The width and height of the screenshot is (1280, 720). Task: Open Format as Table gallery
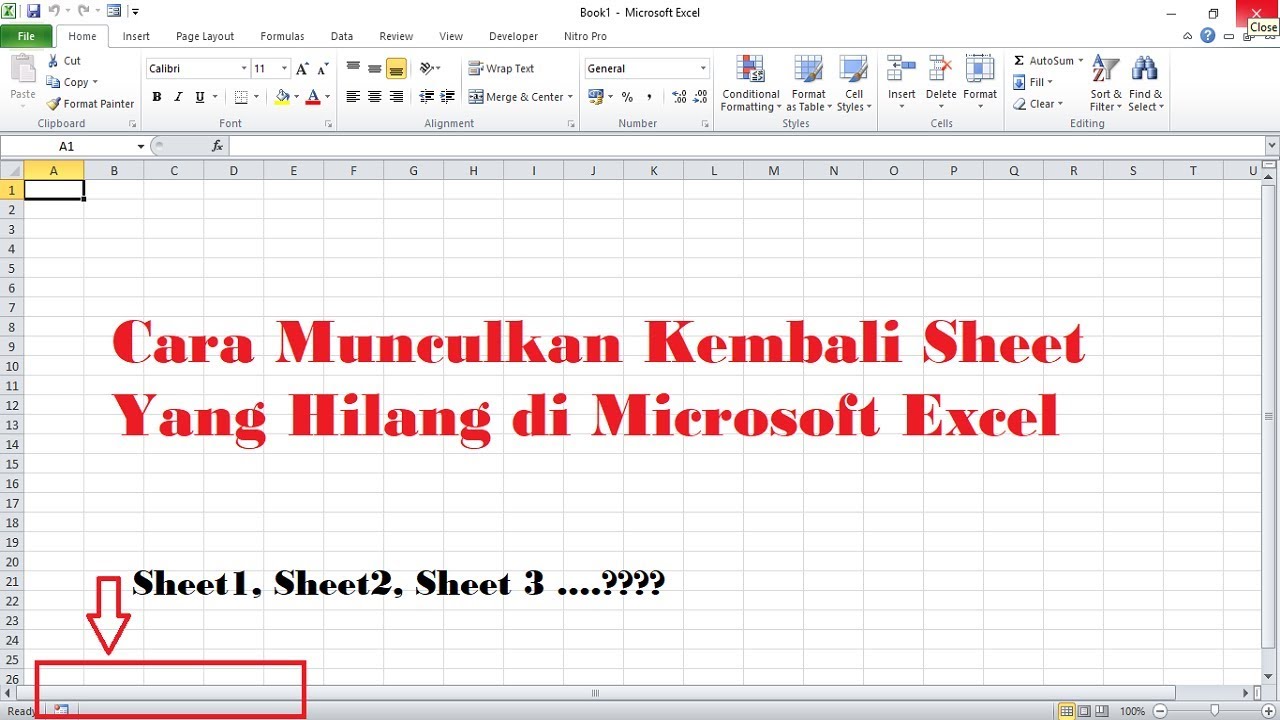808,83
